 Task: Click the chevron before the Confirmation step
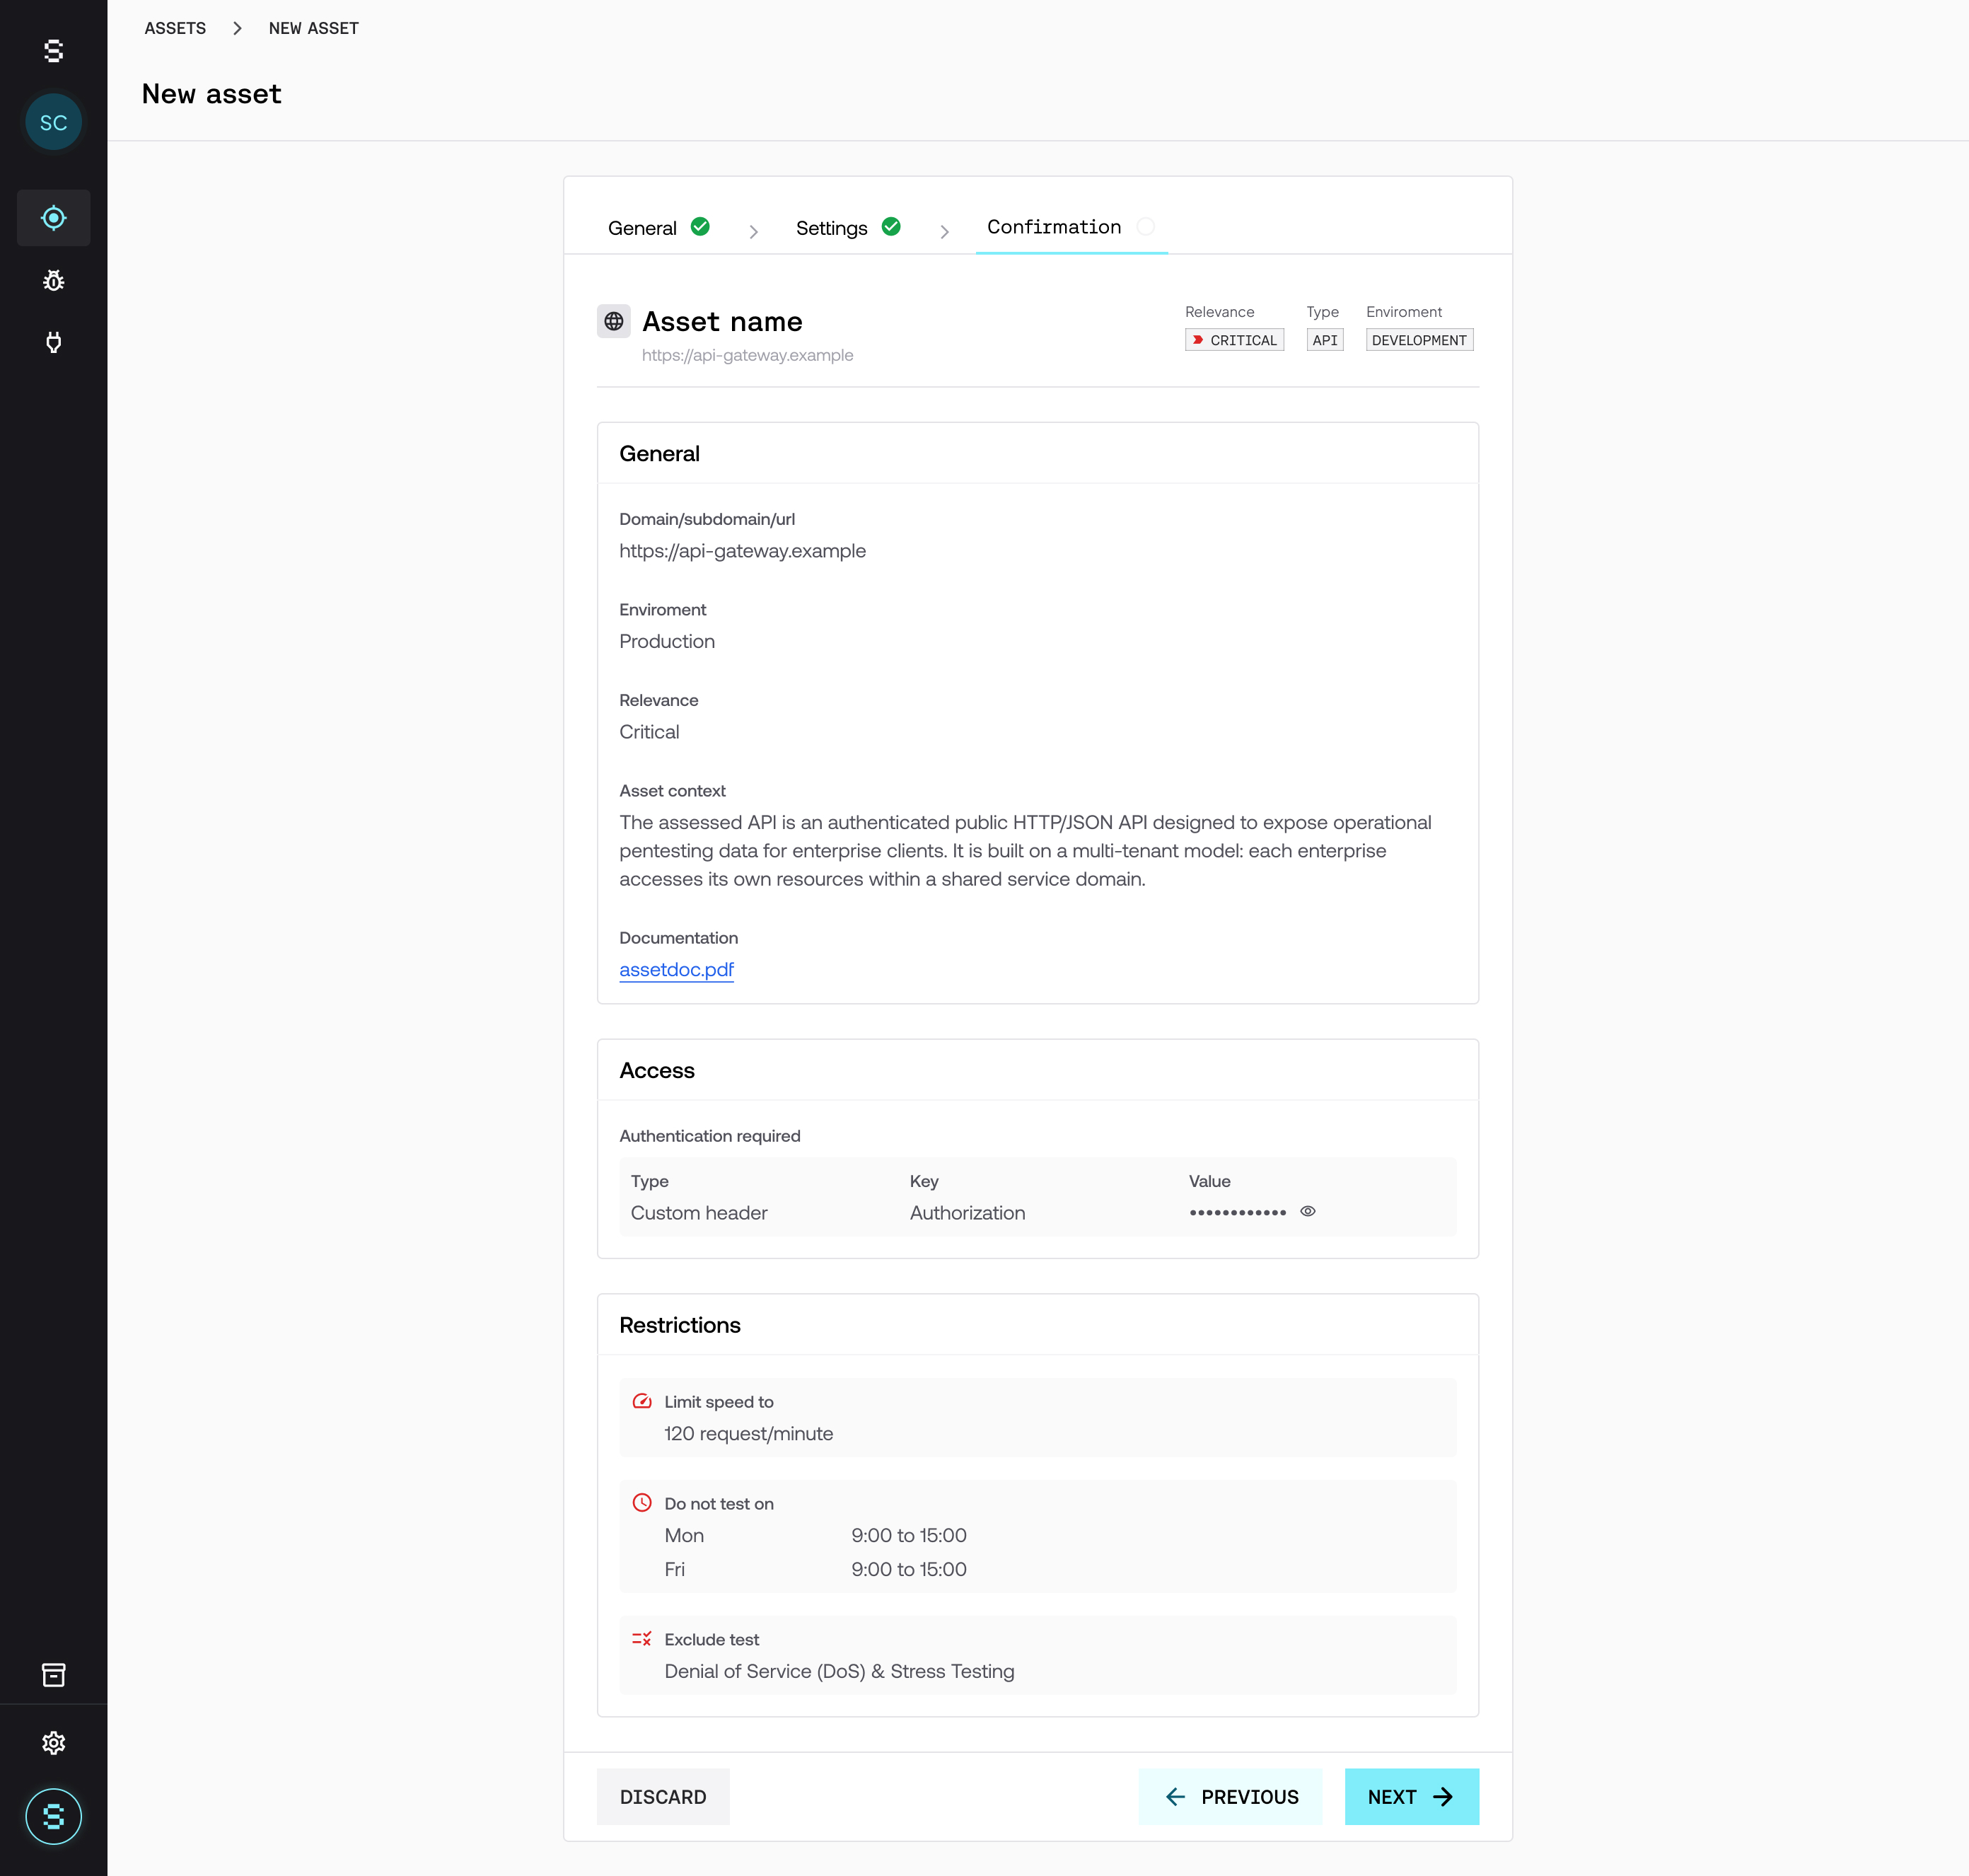(944, 232)
